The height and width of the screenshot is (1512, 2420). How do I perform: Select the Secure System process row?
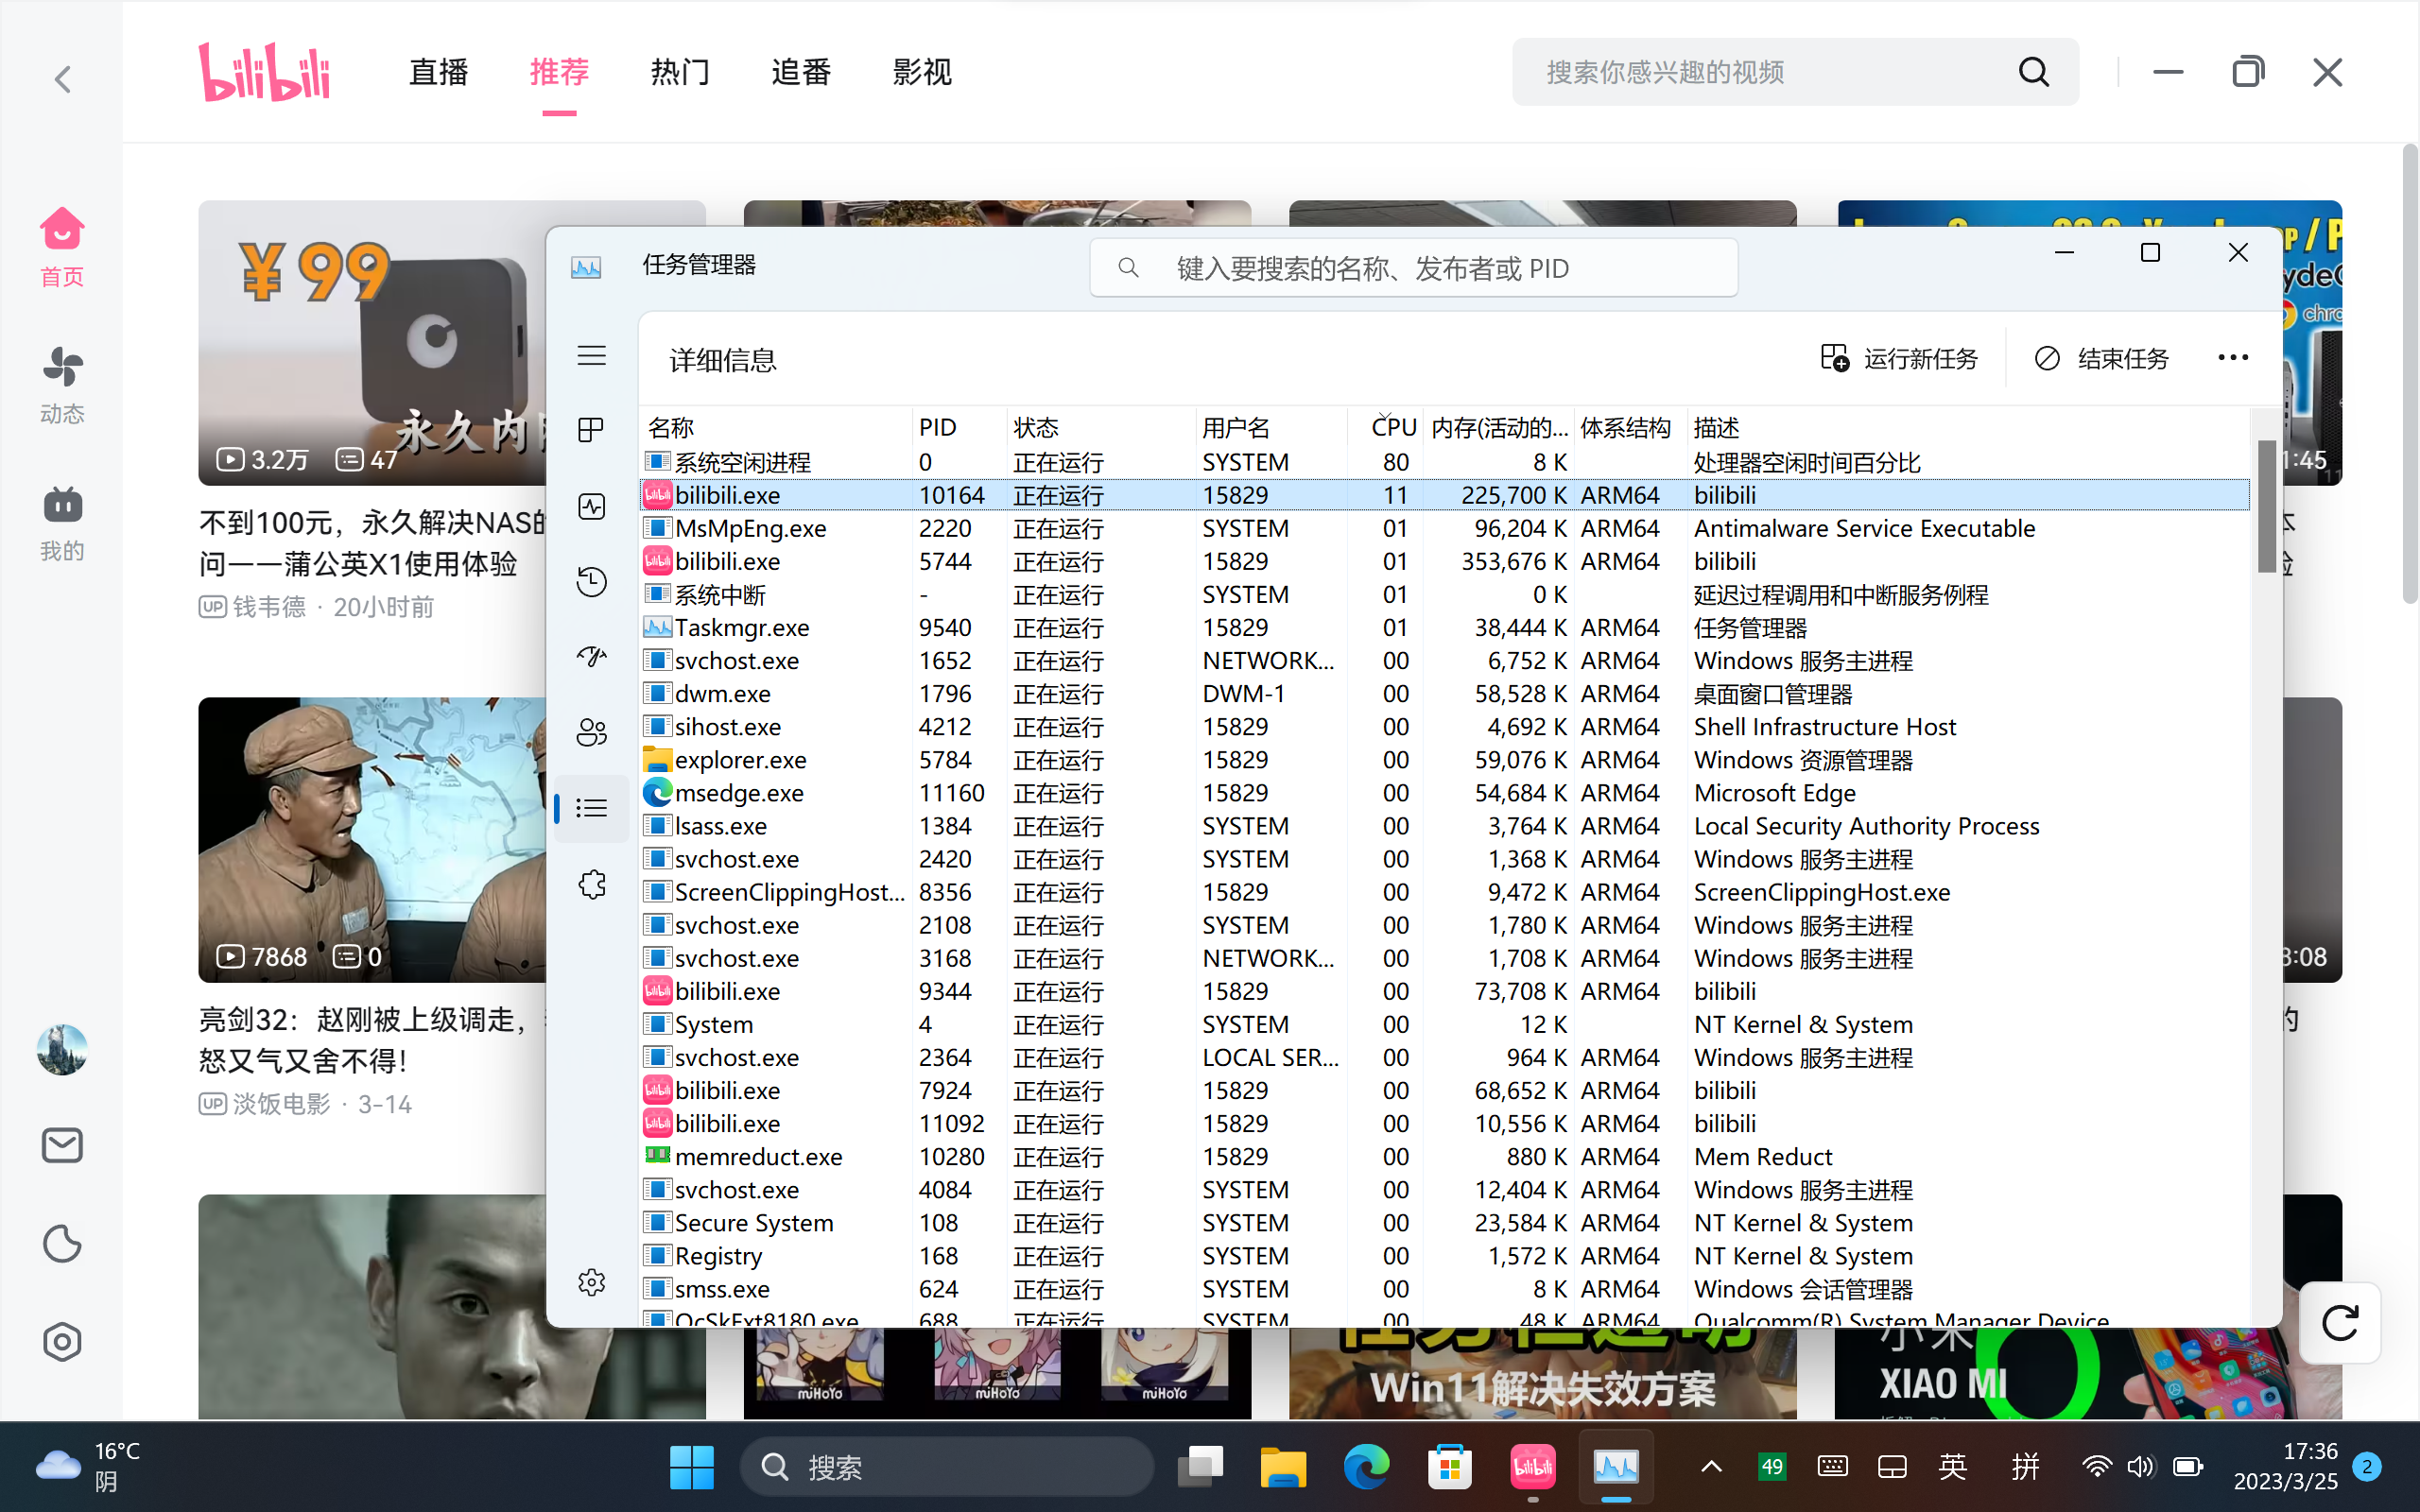(1445, 1223)
